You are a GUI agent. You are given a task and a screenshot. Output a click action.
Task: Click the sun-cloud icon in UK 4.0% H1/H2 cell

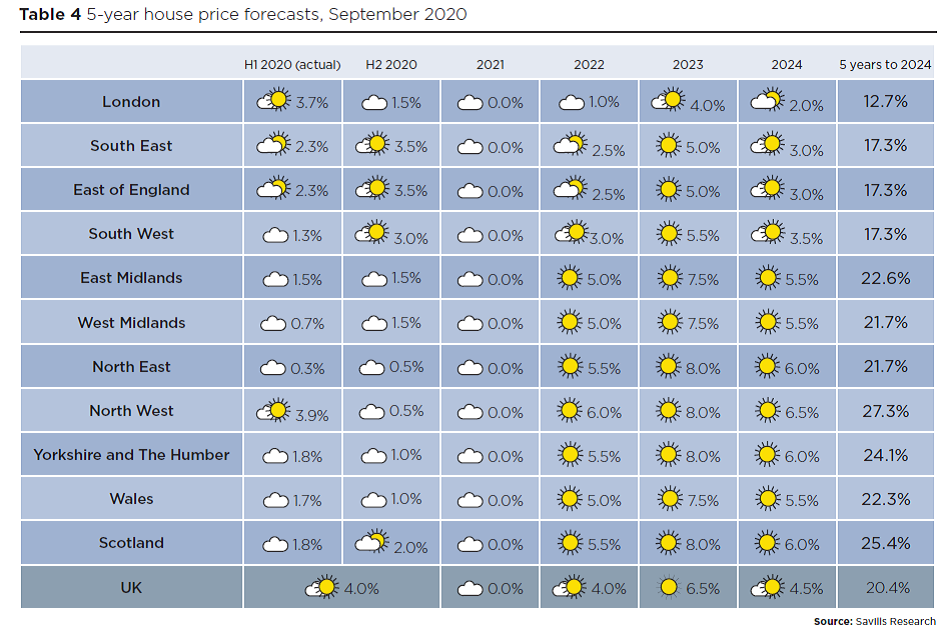(322, 587)
